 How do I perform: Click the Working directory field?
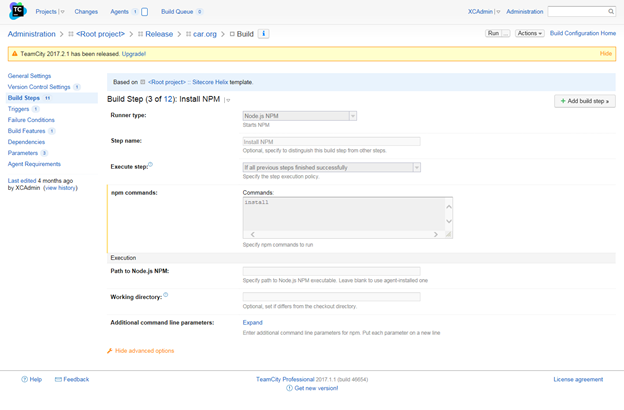point(331,297)
